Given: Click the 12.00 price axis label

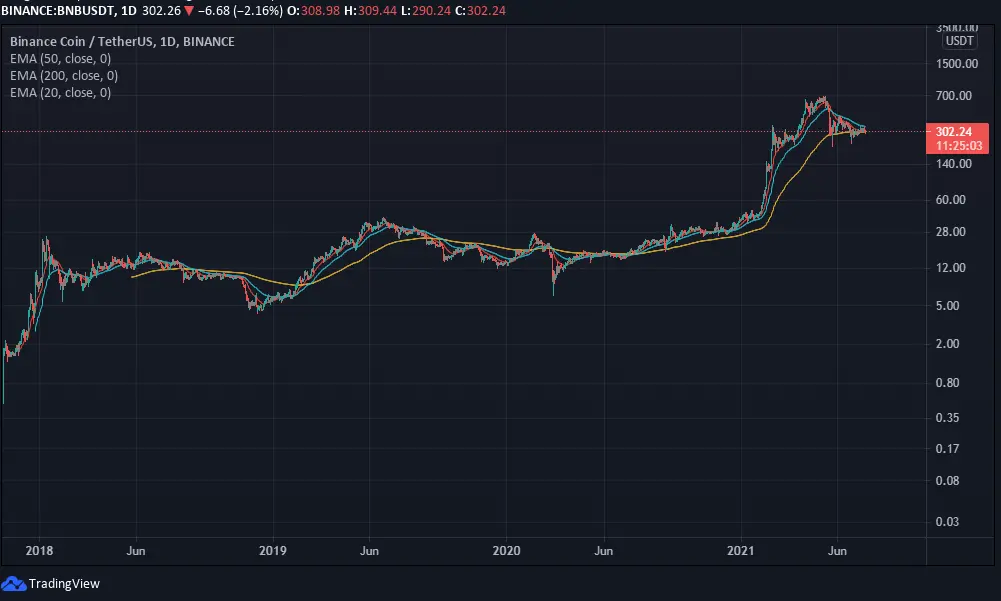Looking at the screenshot, I should 951,268.
